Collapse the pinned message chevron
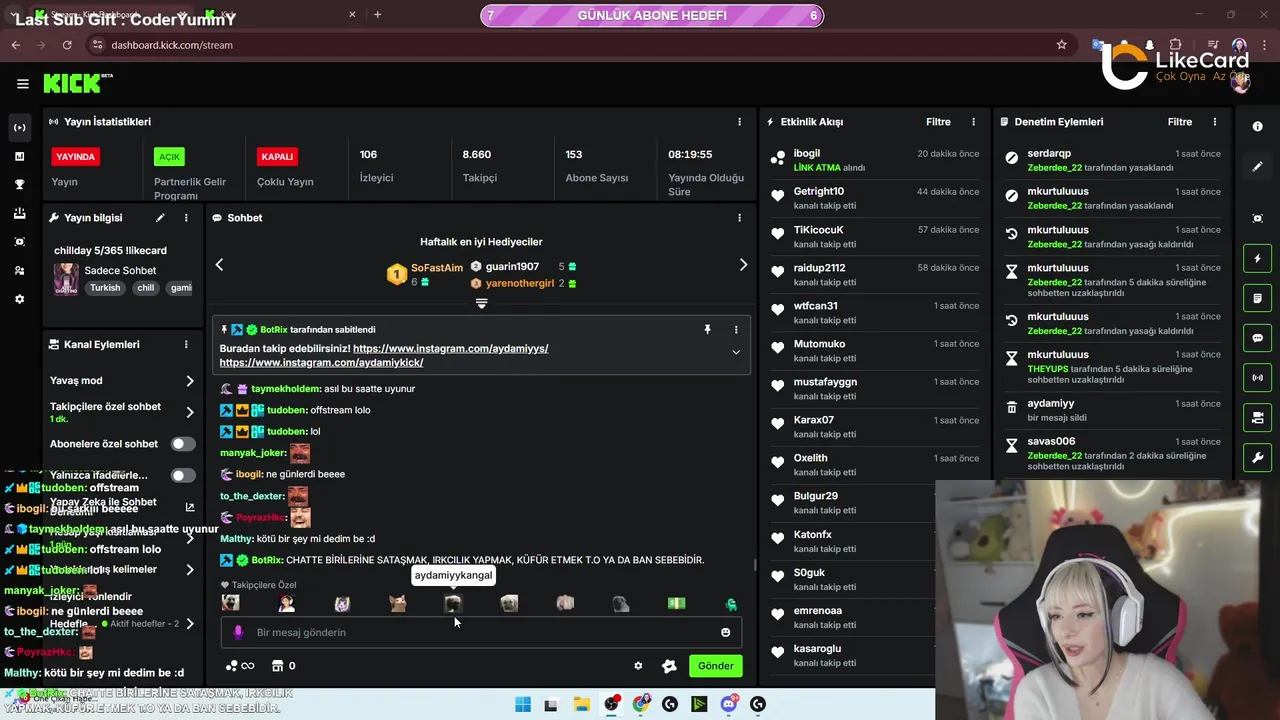The width and height of the screenshot is (1280, 720). pos(736,352)
